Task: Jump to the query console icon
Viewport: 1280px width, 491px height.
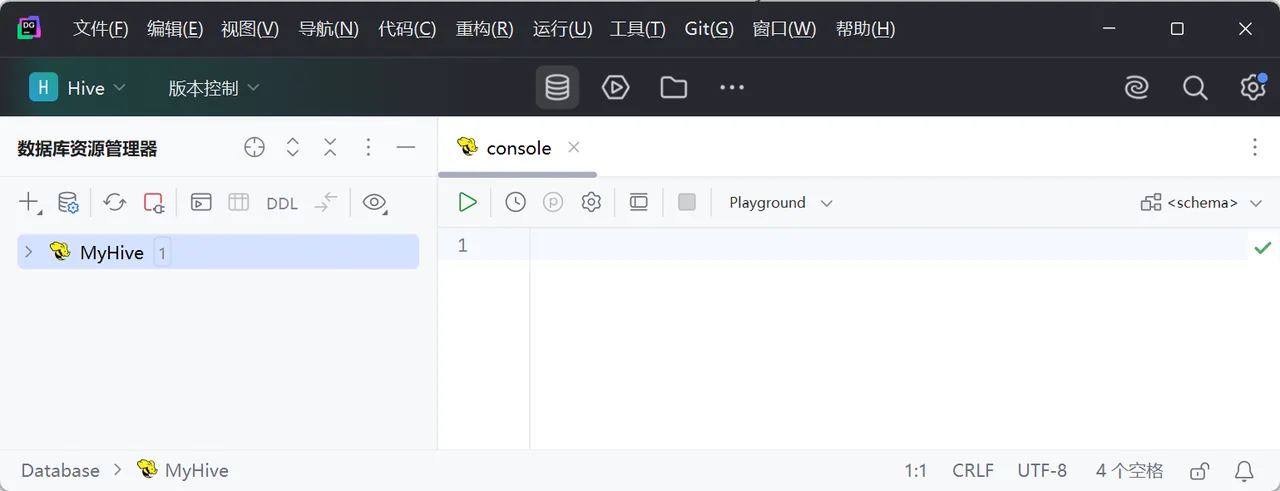Action: (201, 202)
